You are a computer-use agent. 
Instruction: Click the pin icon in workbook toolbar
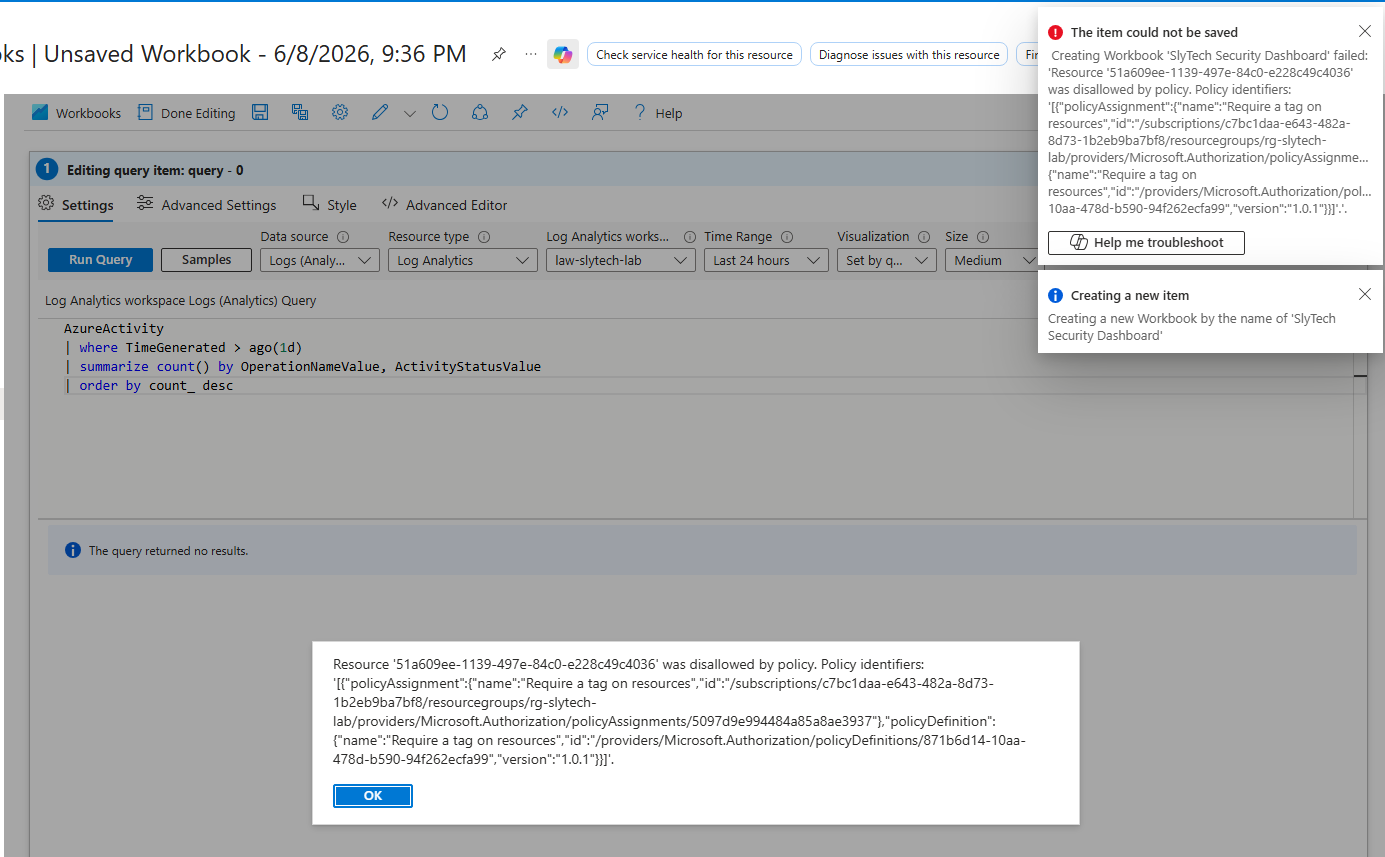pyautogui.click(x=520, y=112)
